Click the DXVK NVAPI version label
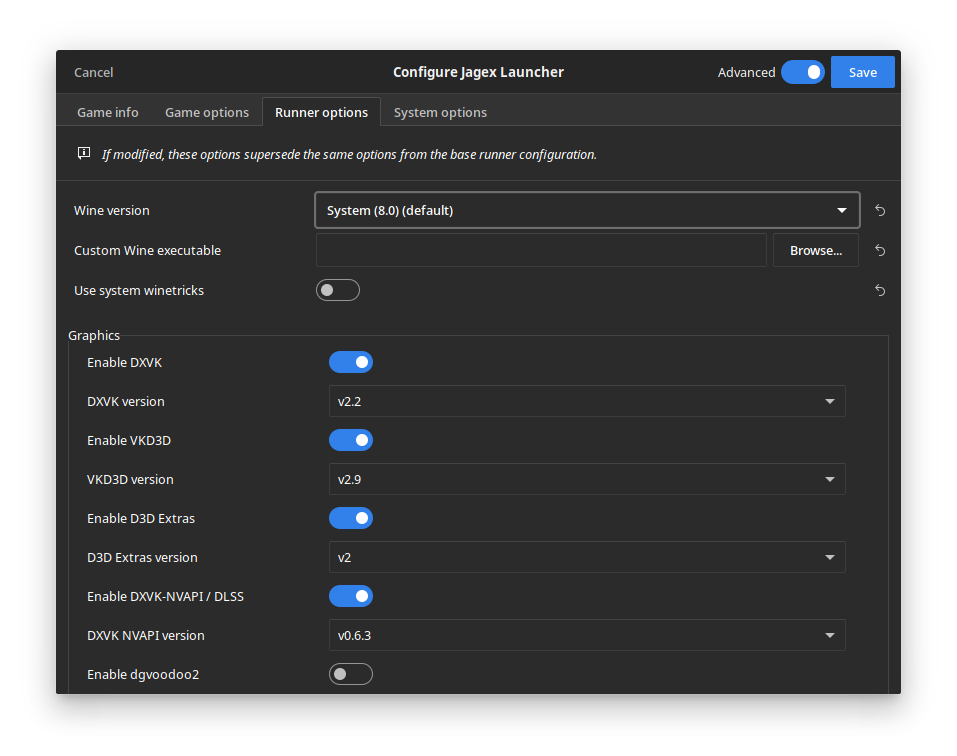The width and height of the screenshot is (957, 756). [x=146, y=635]
